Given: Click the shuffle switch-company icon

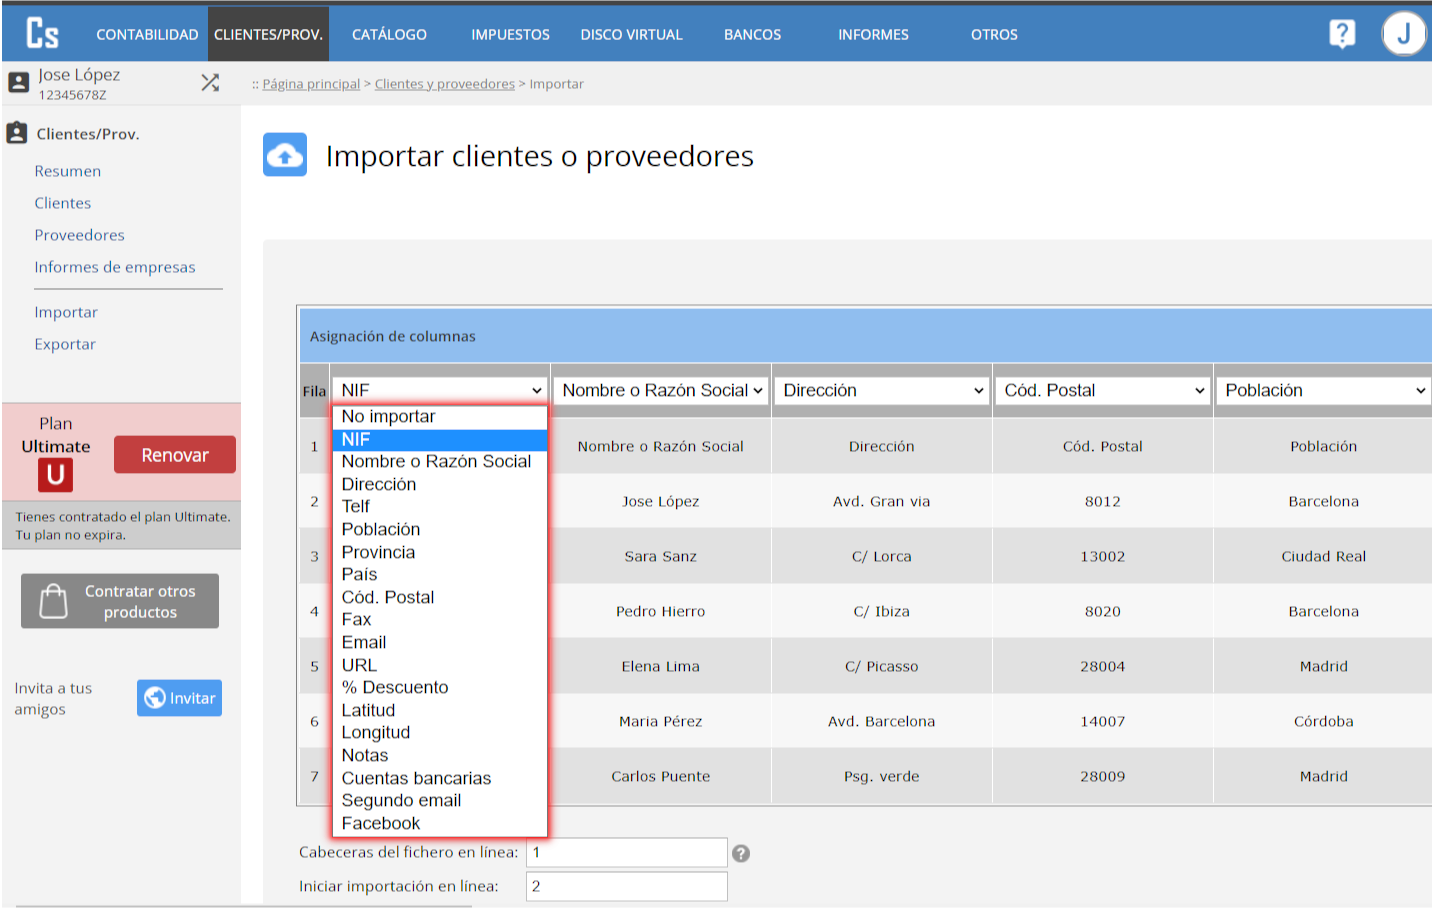Looking at the screenshot, I should (x=210, y=83).
